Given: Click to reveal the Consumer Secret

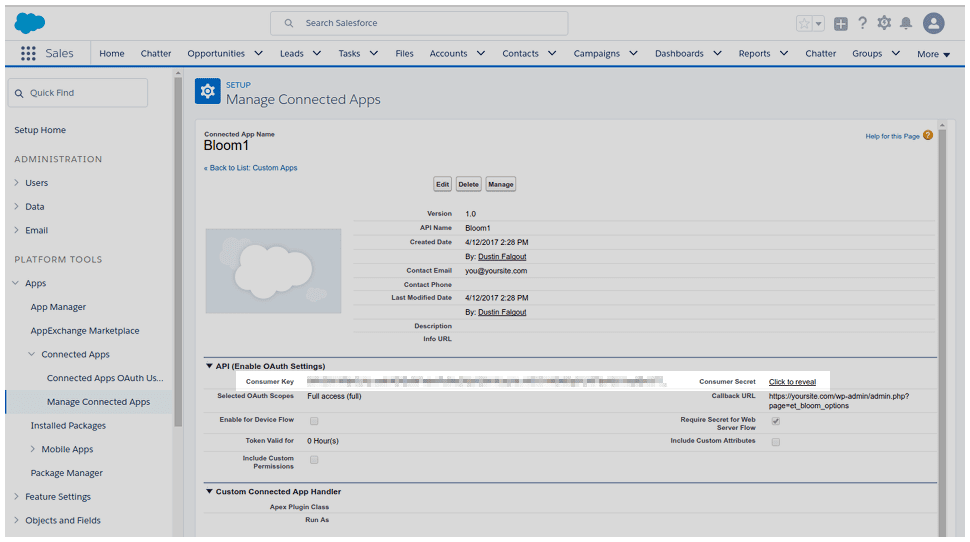Looking at the screenshot, I should click(x=792, y=382).
